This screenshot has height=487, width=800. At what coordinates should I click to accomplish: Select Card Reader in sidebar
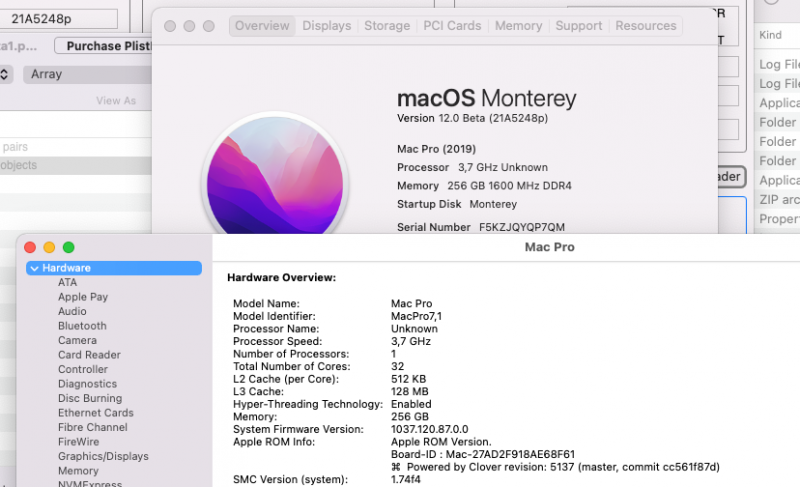tap(89, 355)
